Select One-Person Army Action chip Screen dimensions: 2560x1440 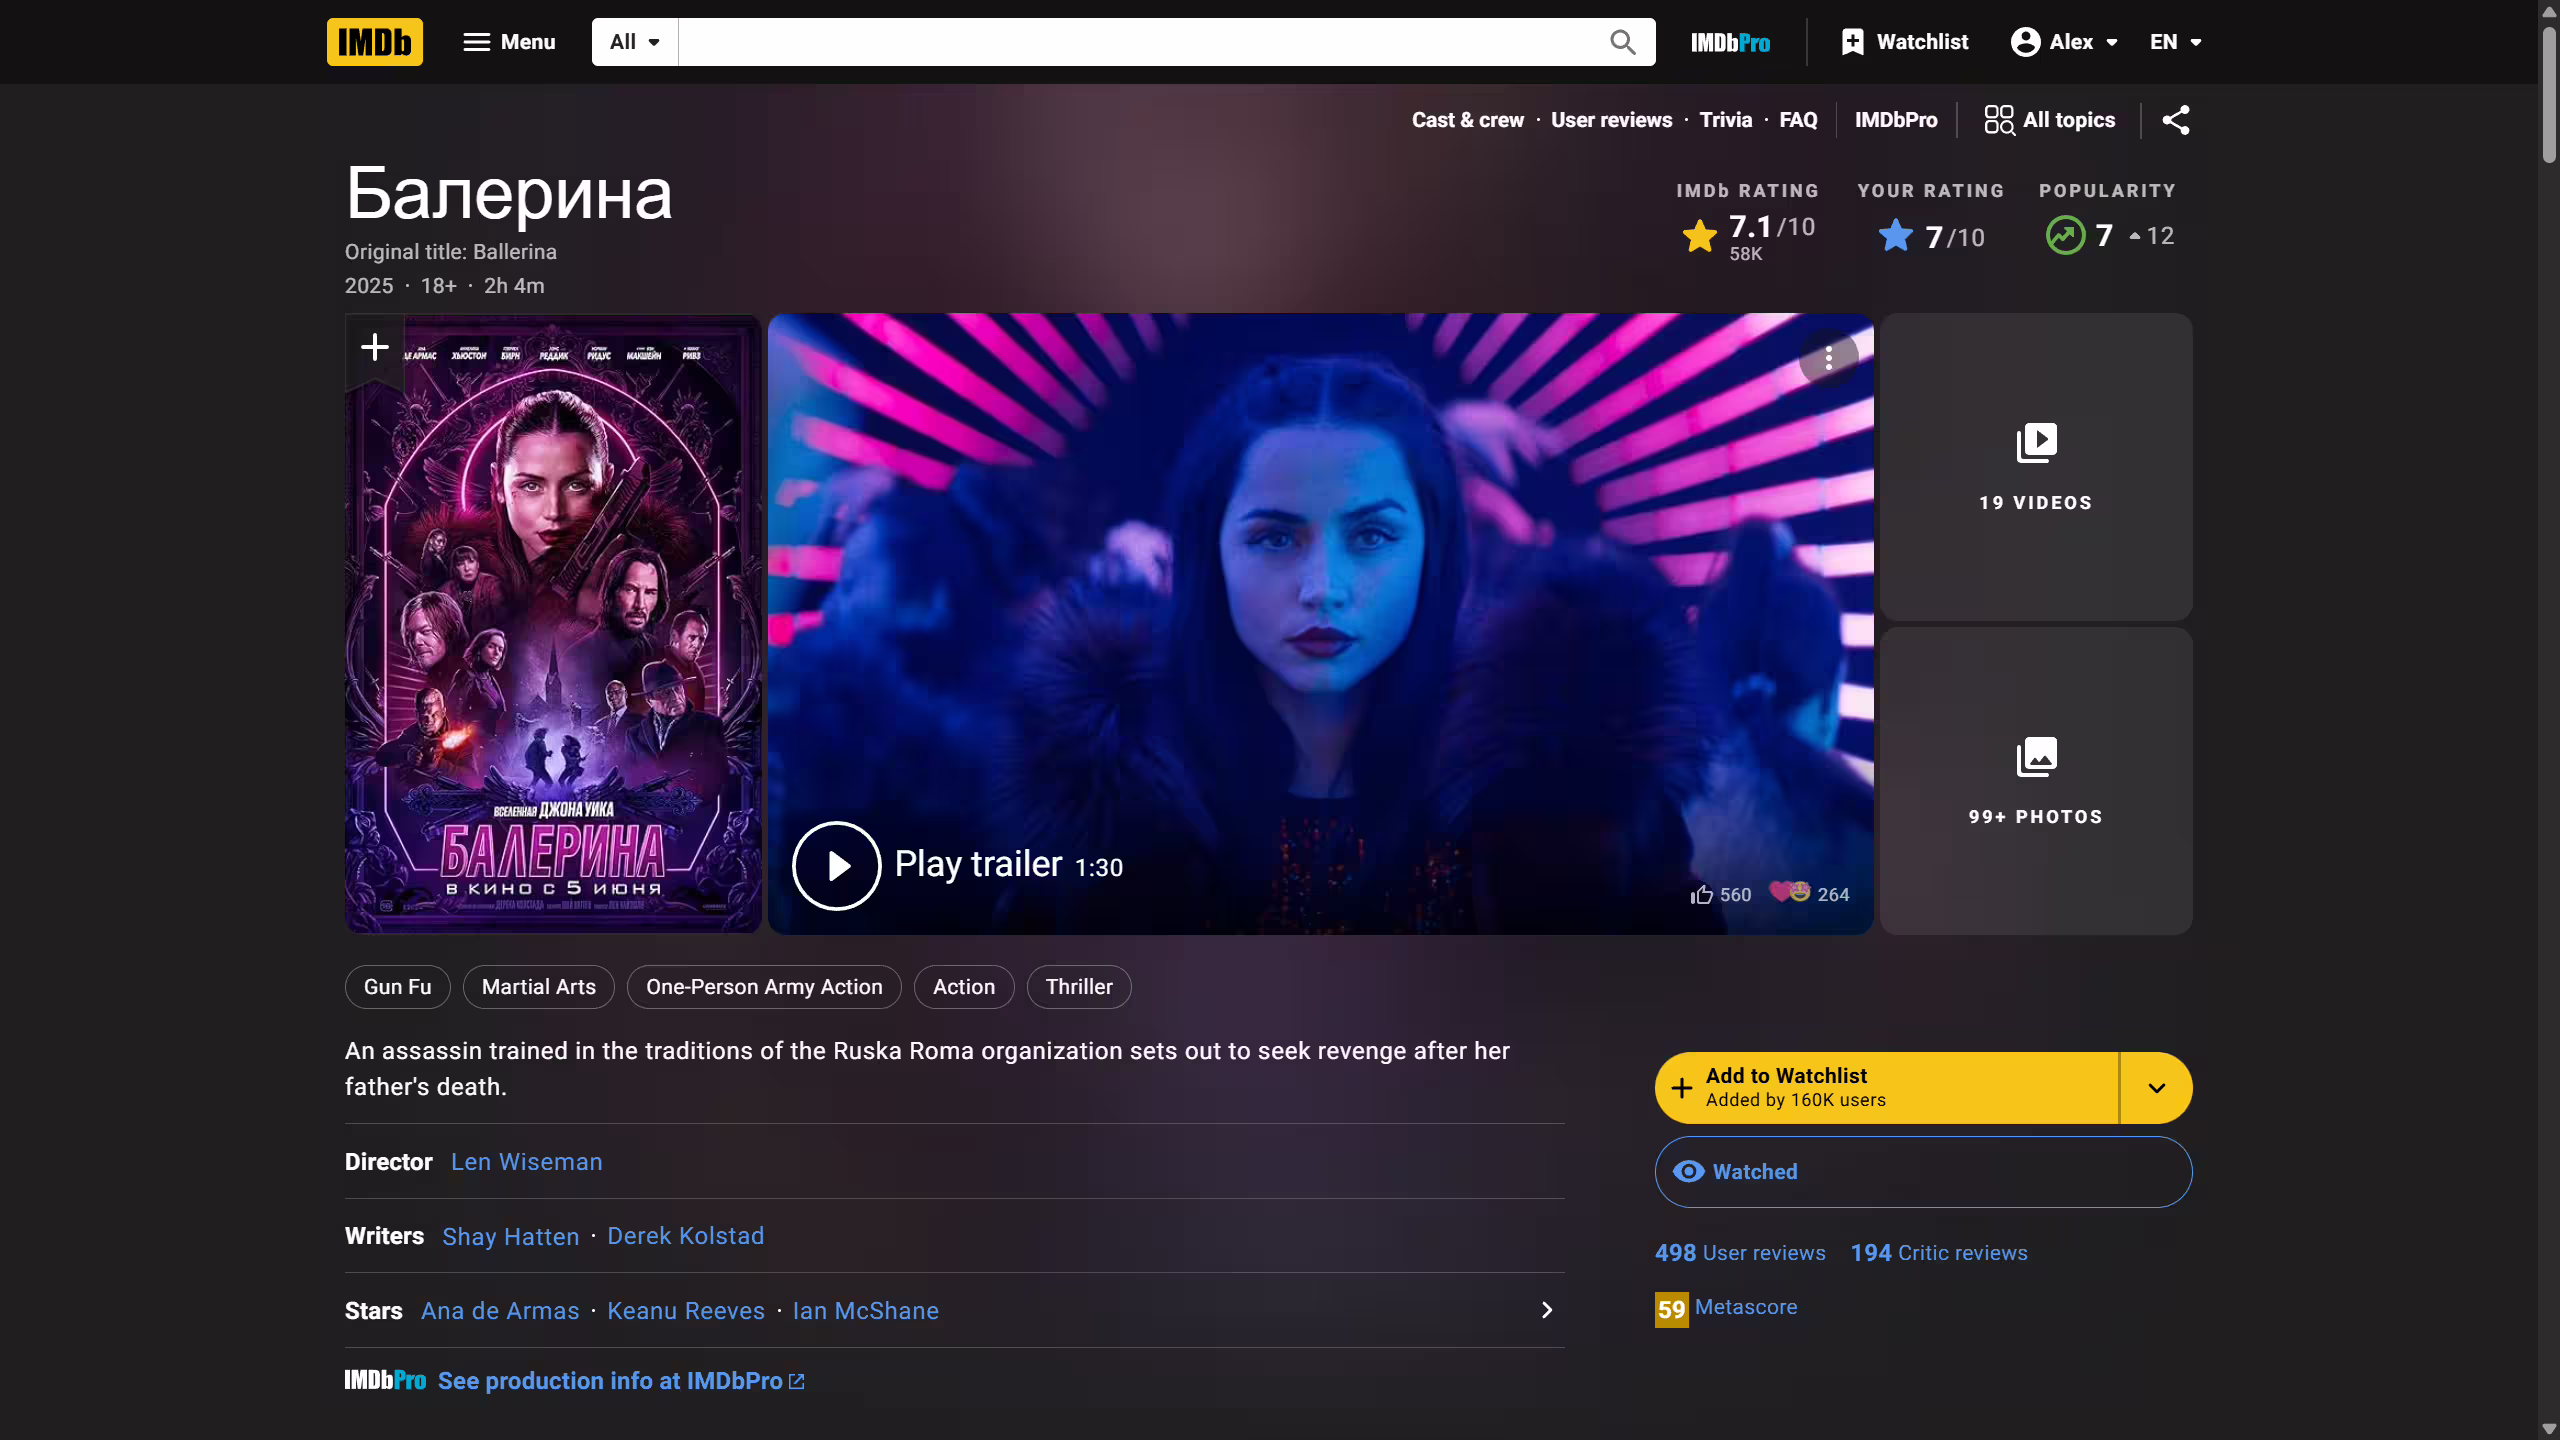764,987
